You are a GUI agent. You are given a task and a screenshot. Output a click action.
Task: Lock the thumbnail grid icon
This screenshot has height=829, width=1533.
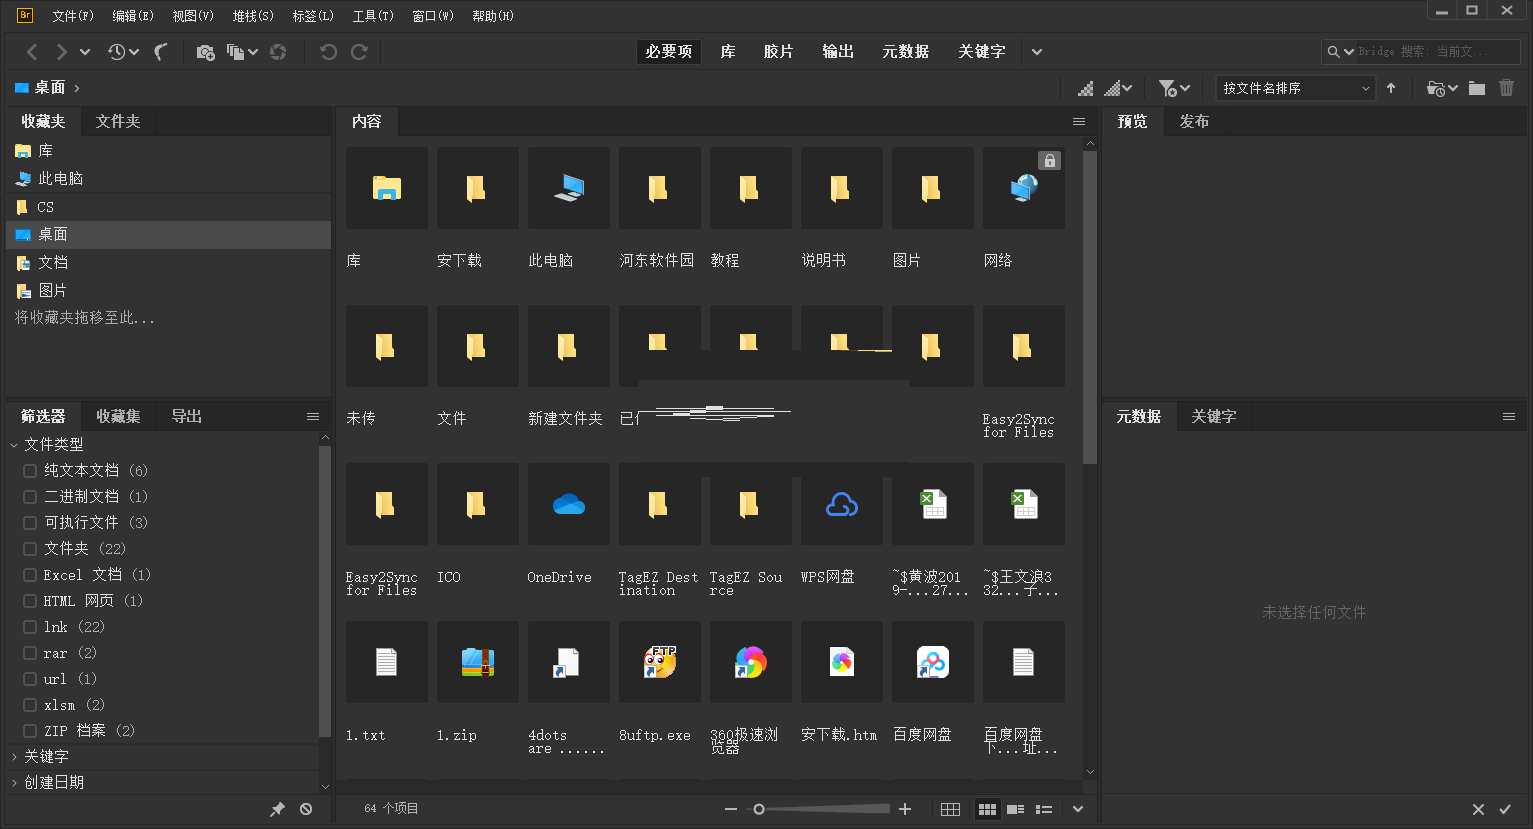pos(951,809)
